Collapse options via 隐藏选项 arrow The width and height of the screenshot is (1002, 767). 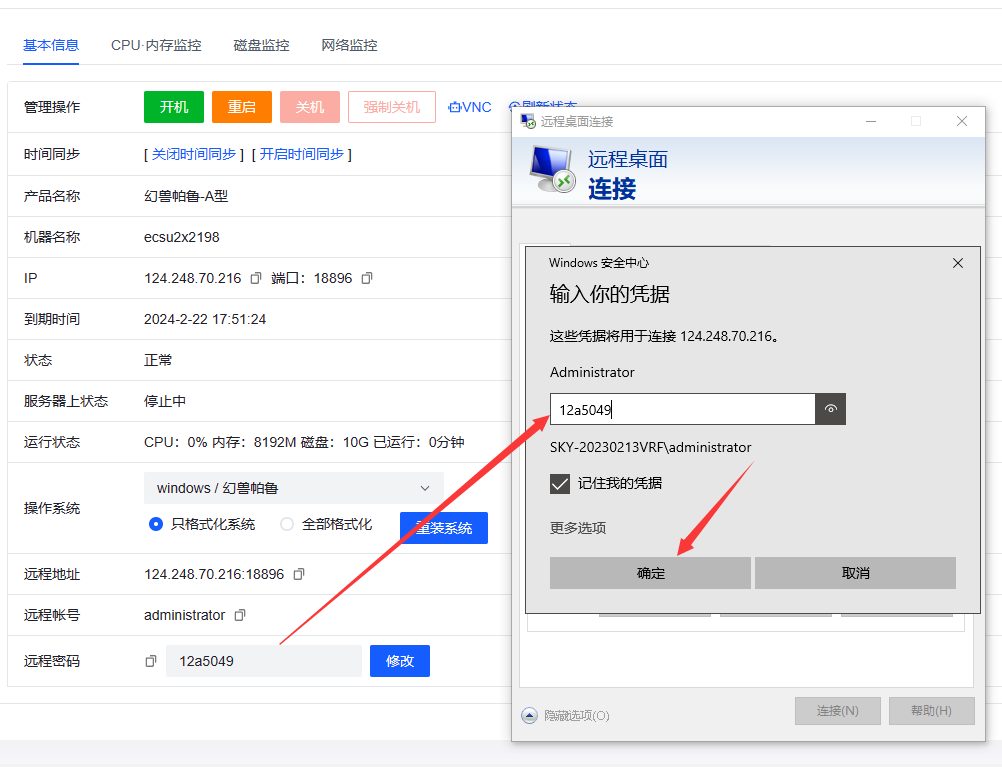530,715
